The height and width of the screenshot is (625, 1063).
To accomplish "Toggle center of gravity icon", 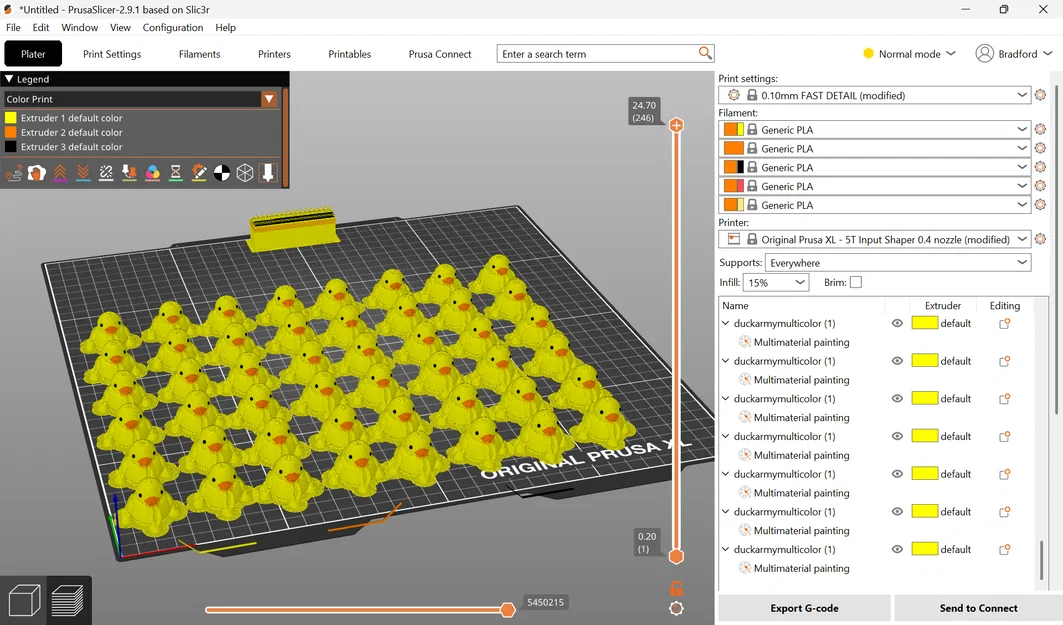I will pyautogui.click(x=222, y=174).
